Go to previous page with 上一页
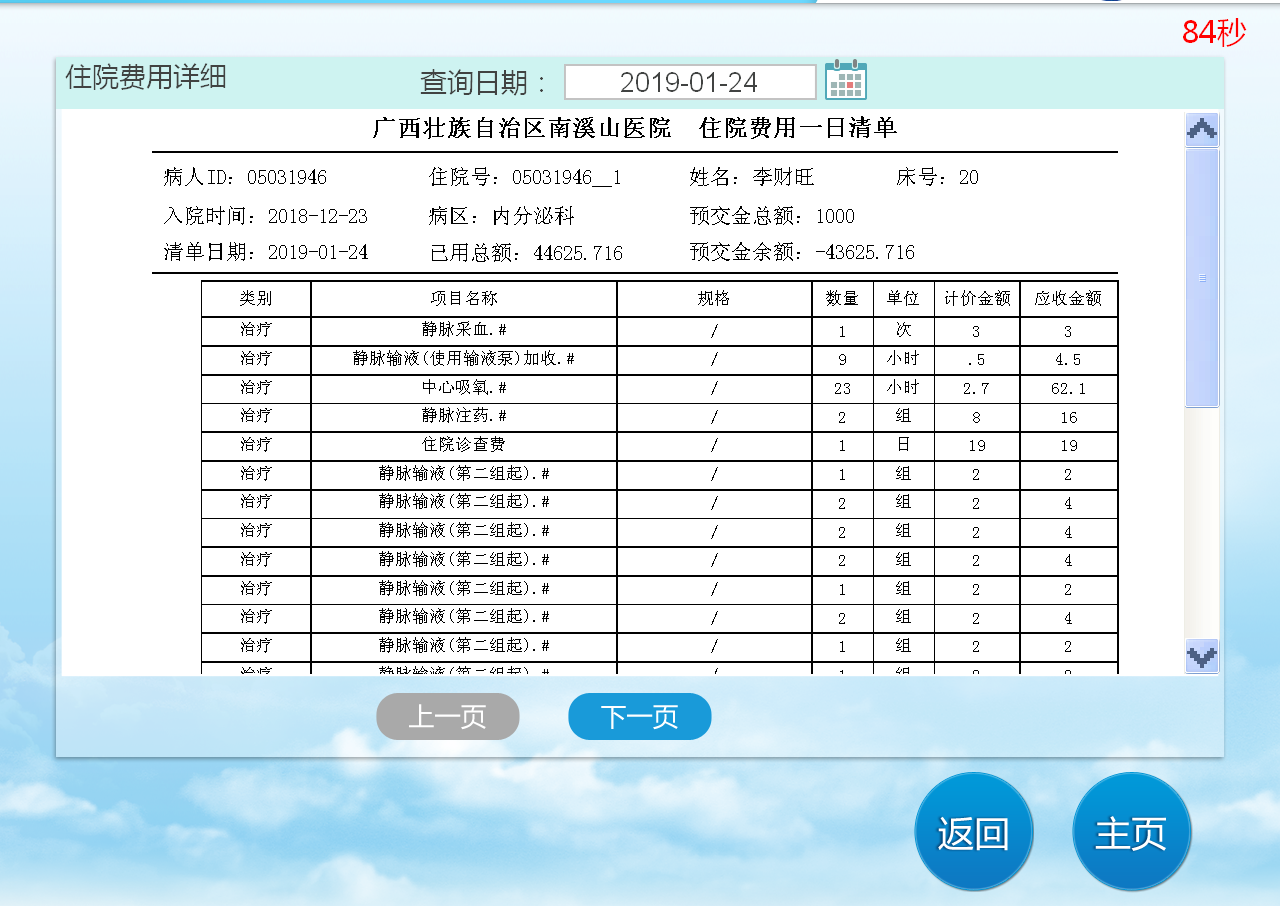The width and height of the screenshot is (1280, 906). coord(447,716)
